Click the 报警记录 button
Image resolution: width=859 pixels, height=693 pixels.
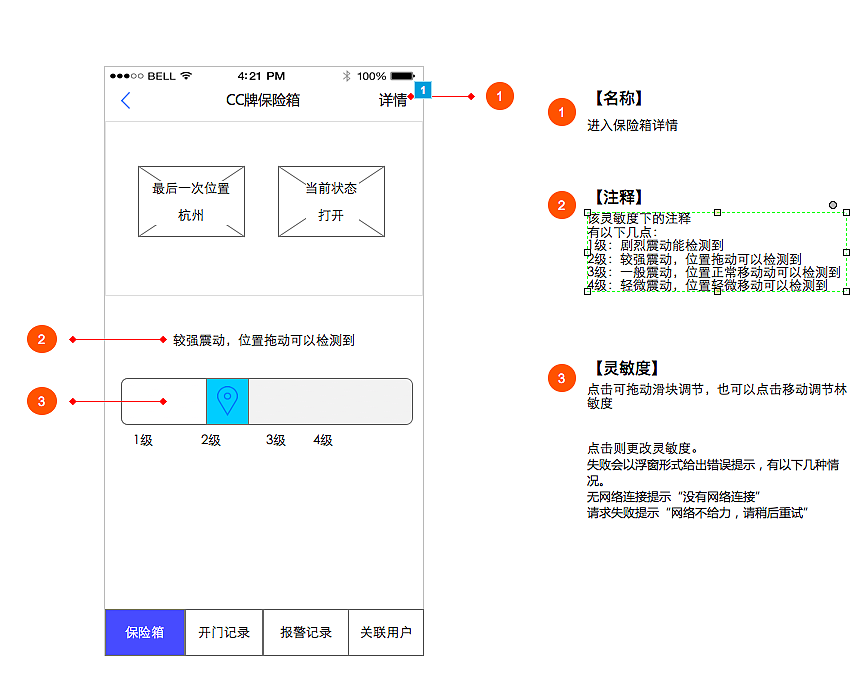305,632
